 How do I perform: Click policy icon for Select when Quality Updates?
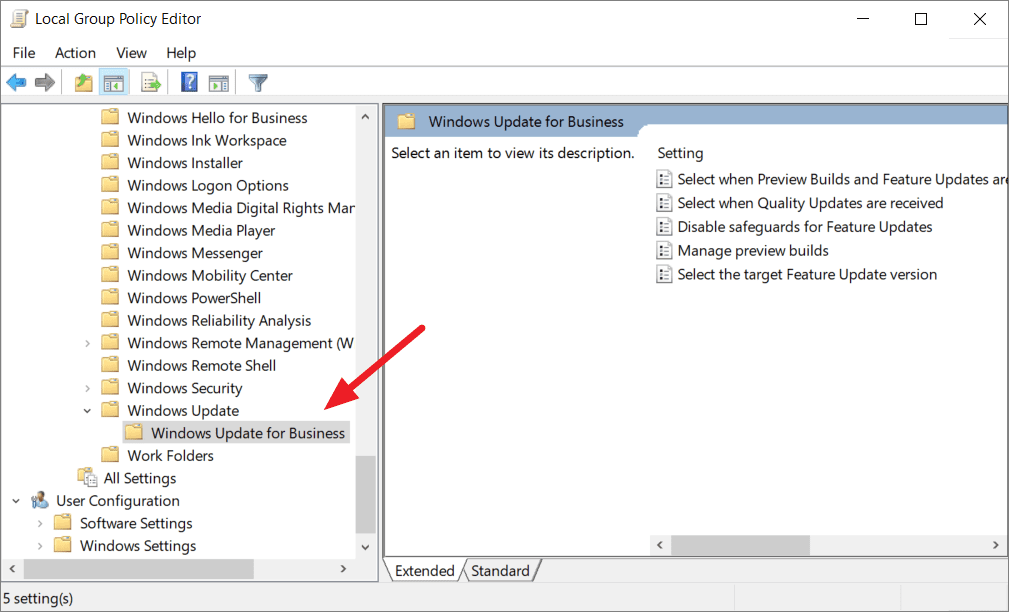click(x=664, y=203)
